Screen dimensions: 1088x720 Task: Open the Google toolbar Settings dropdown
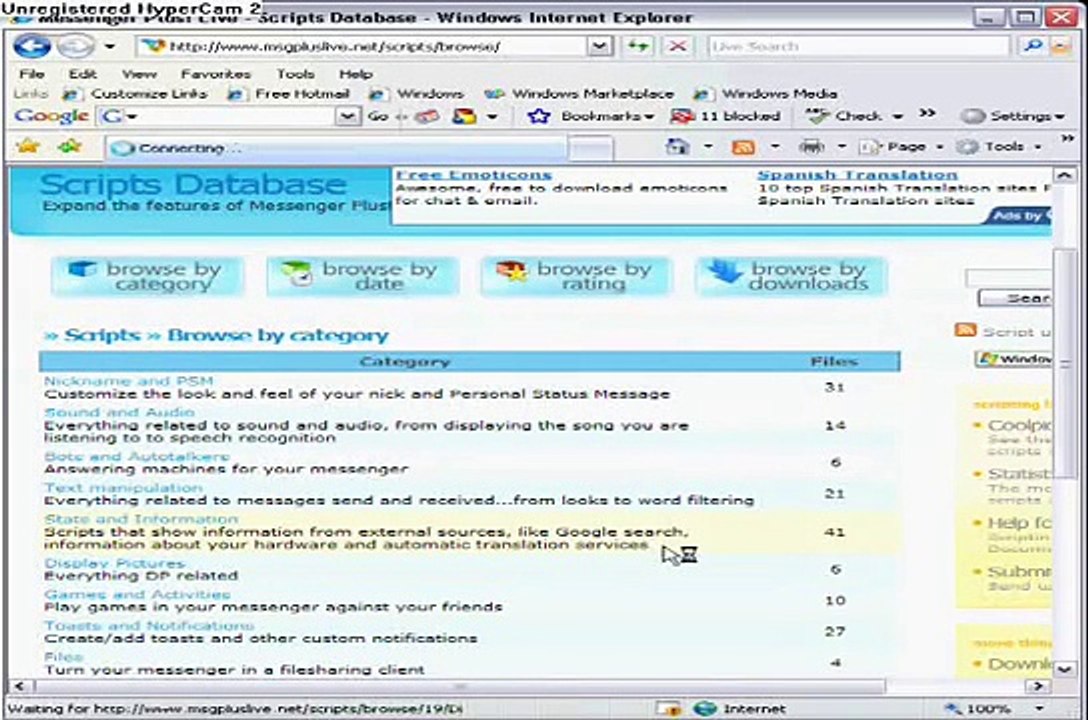[1013, 116]
